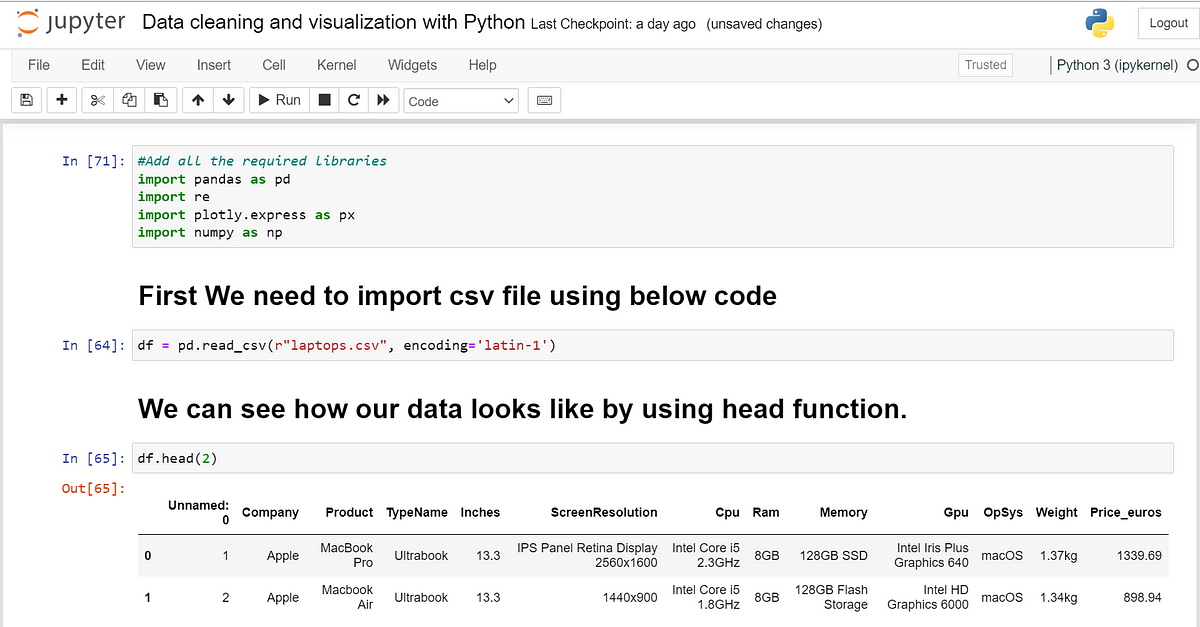Image resolution: width=1200 pixels, height=627 pixels.
Task: Open command palette keyboard icon
Action: pos(544,100)
